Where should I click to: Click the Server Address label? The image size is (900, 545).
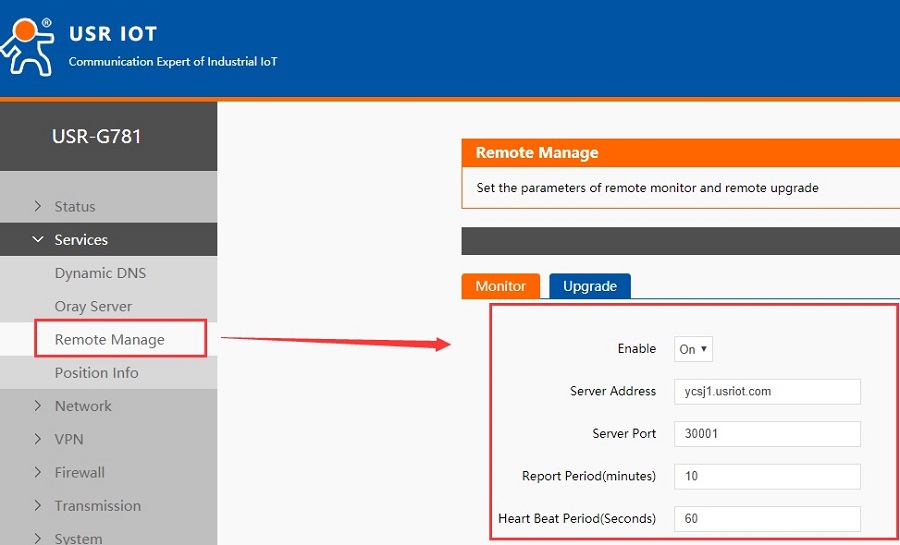[613, 391]
